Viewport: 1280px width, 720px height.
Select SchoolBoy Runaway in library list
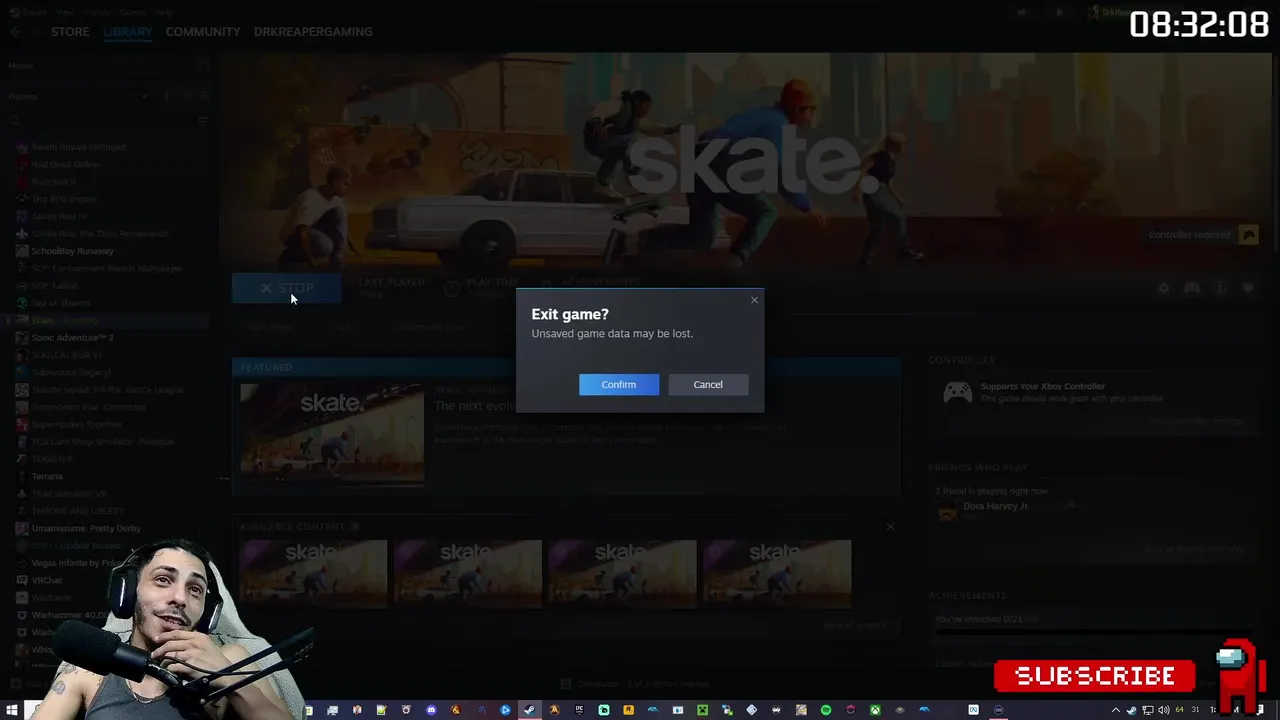72,251
